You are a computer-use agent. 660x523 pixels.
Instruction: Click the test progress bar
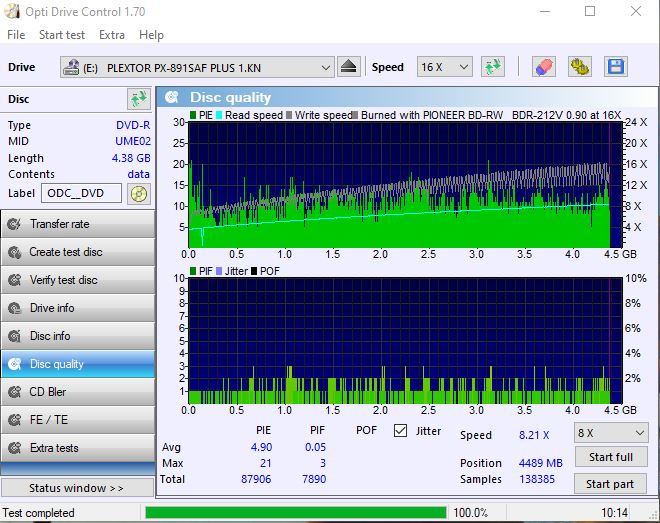(x=295, y=513)
